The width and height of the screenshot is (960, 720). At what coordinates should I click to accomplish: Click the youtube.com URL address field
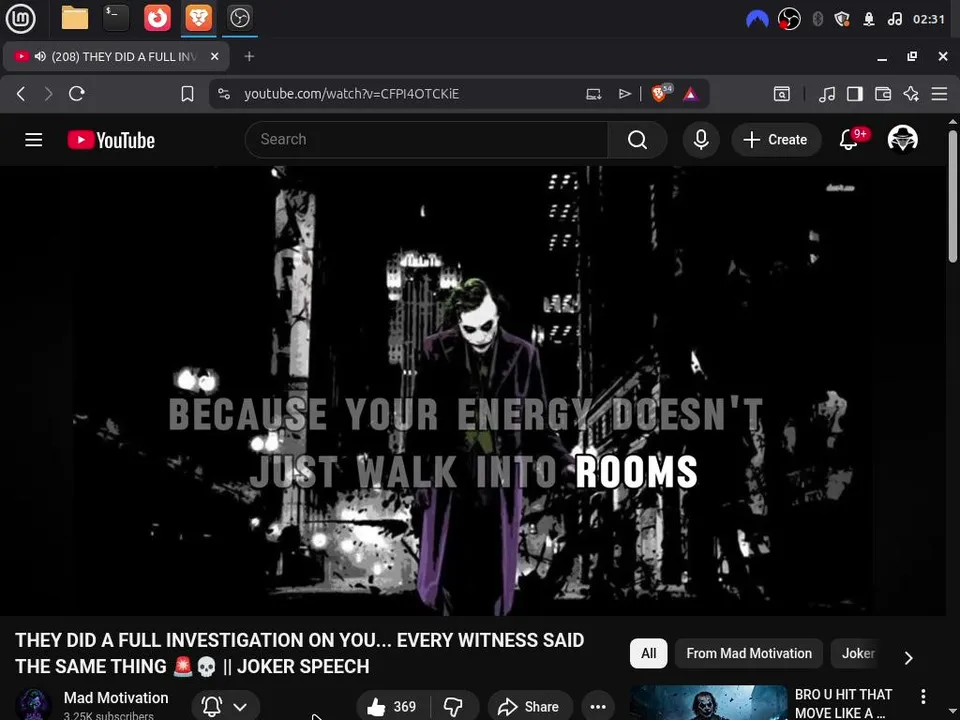[x=351, y=94]
